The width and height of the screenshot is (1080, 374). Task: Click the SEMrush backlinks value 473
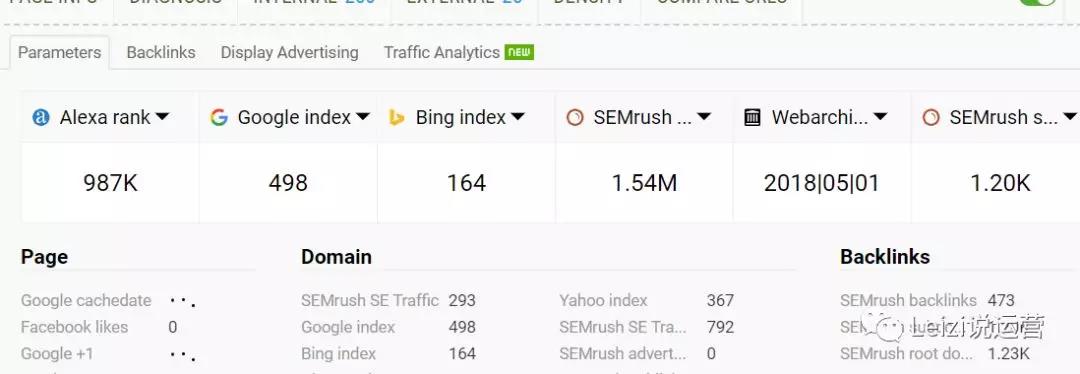(x=1001, y=300)
